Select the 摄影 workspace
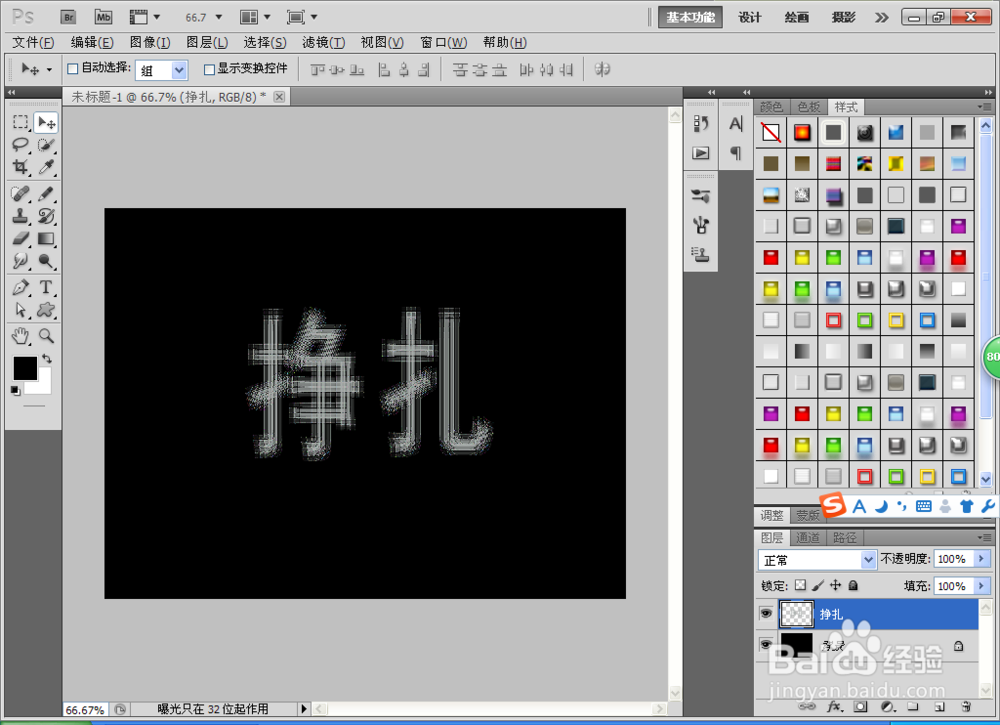This screenshot has height=725, width=1000. (843, 17)
